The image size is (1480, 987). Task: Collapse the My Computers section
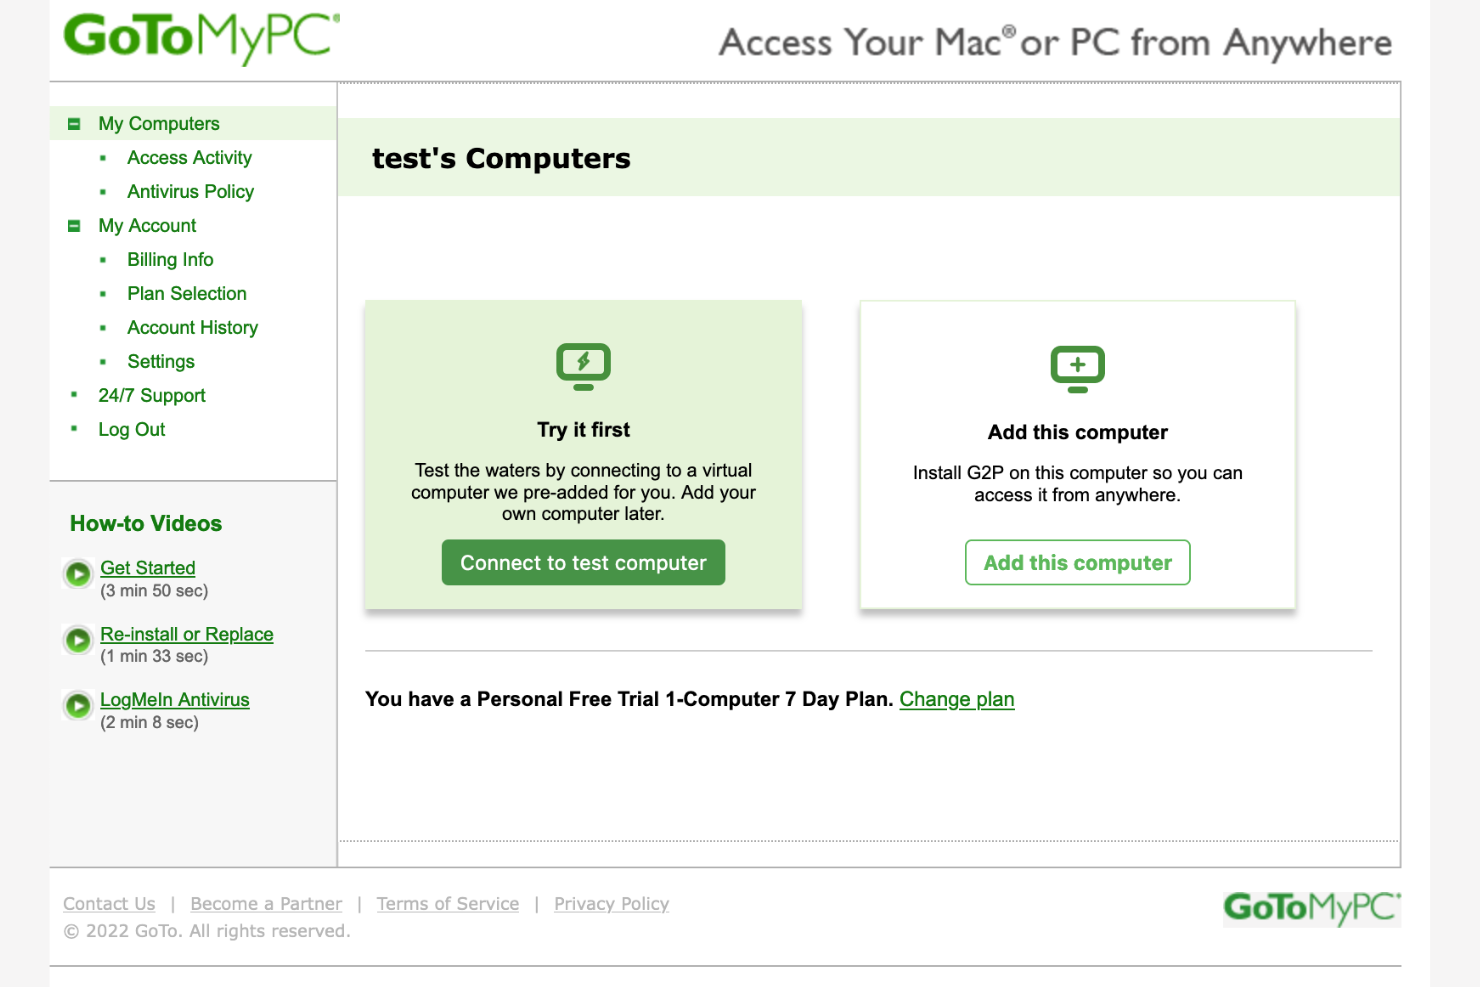pos(74,123)
